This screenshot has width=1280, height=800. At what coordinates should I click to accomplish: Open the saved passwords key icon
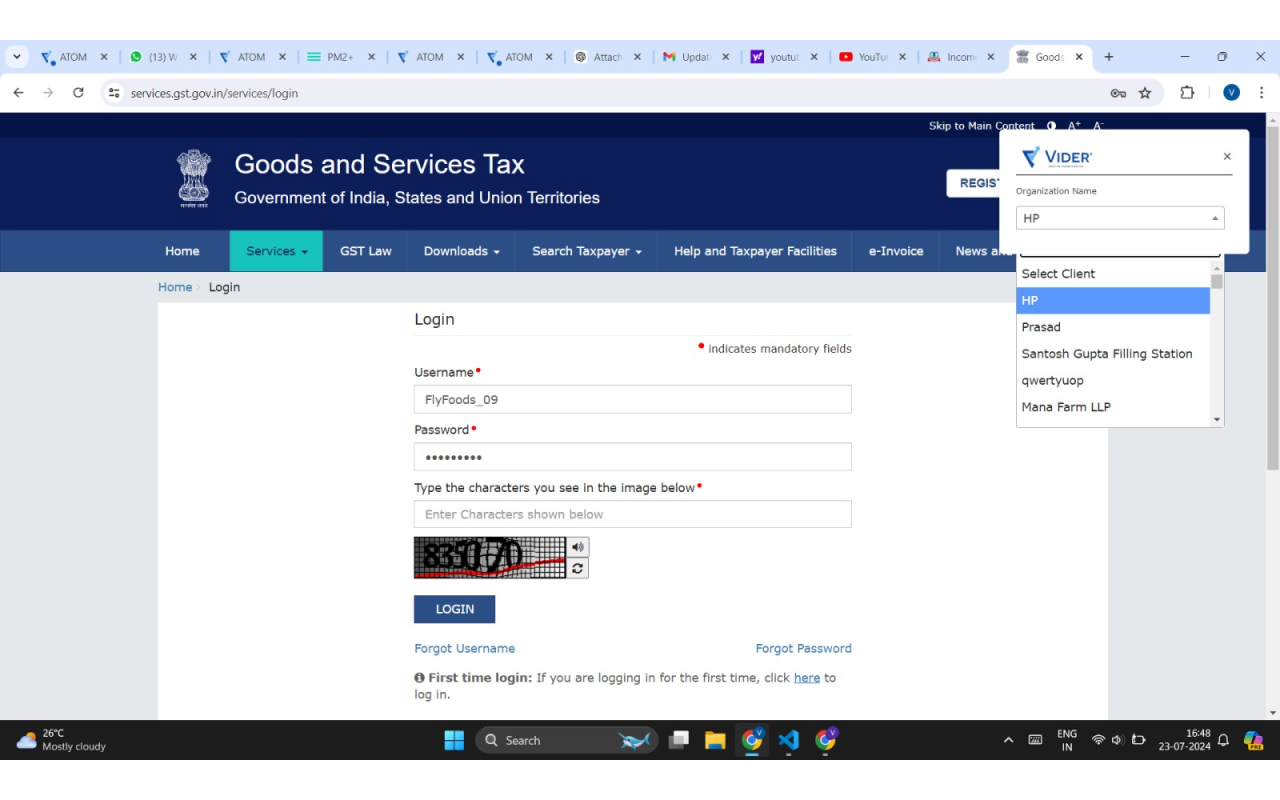tap(1118, 93)
